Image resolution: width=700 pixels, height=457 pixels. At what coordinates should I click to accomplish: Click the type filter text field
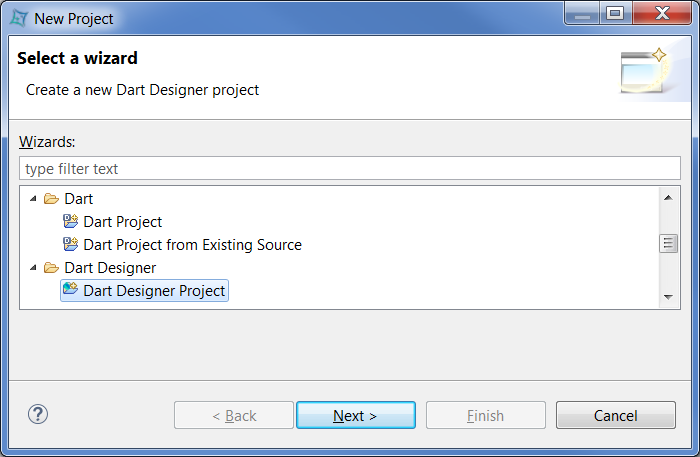click(x=349, y=169)
